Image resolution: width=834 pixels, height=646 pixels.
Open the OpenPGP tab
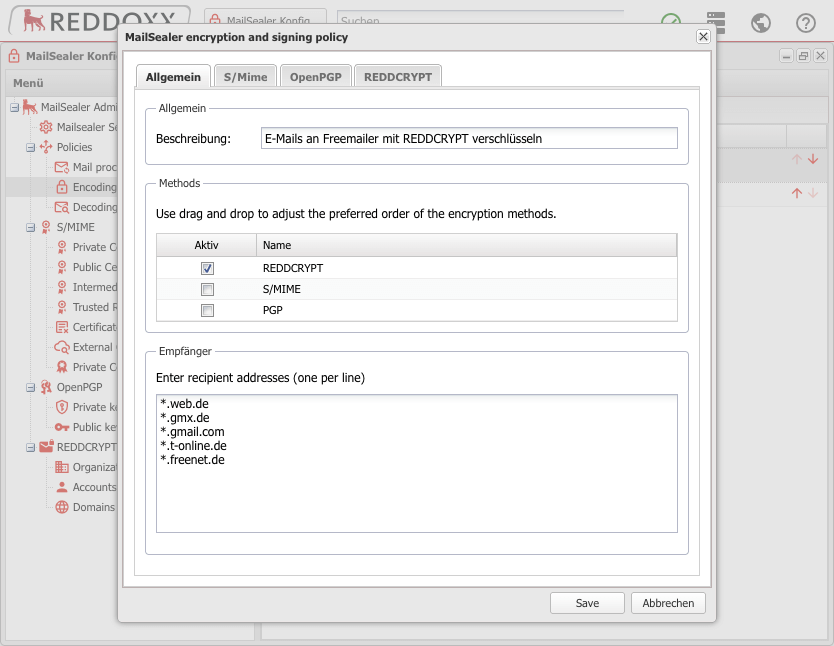(x=315, y=77)
